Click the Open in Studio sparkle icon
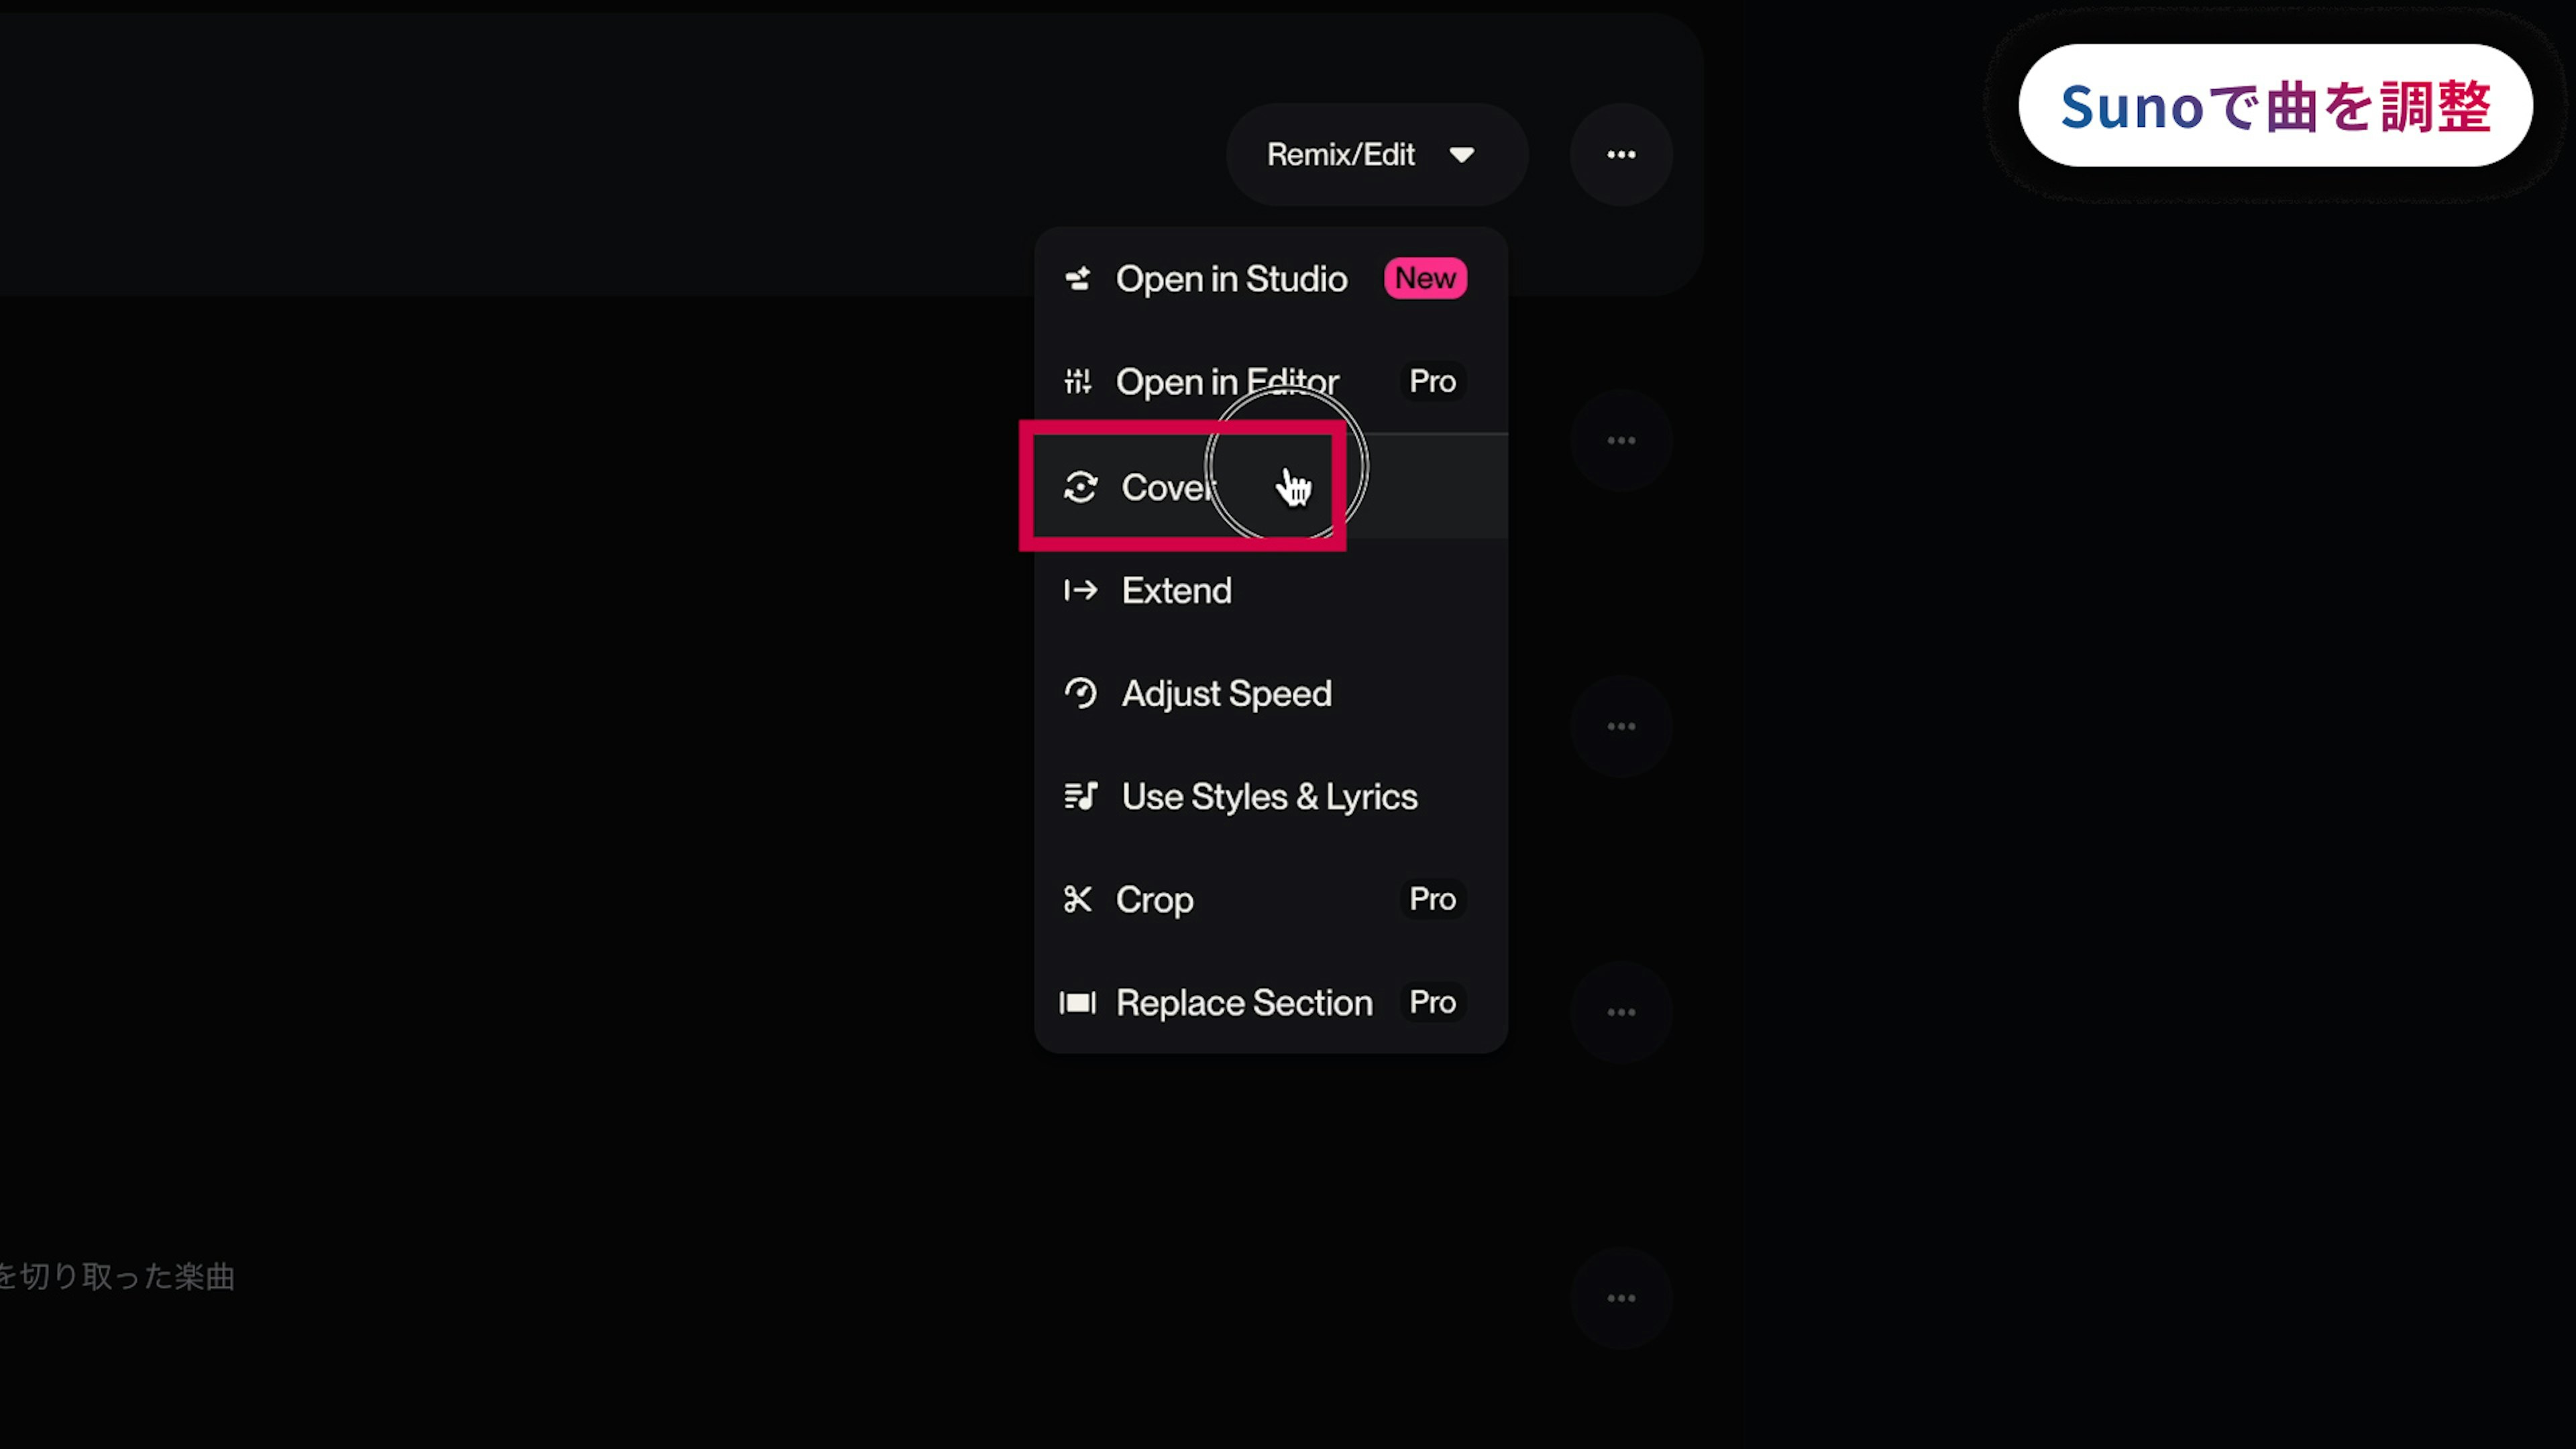The width and height of the screenshot is (2576, 1449). coord(1077,279)
